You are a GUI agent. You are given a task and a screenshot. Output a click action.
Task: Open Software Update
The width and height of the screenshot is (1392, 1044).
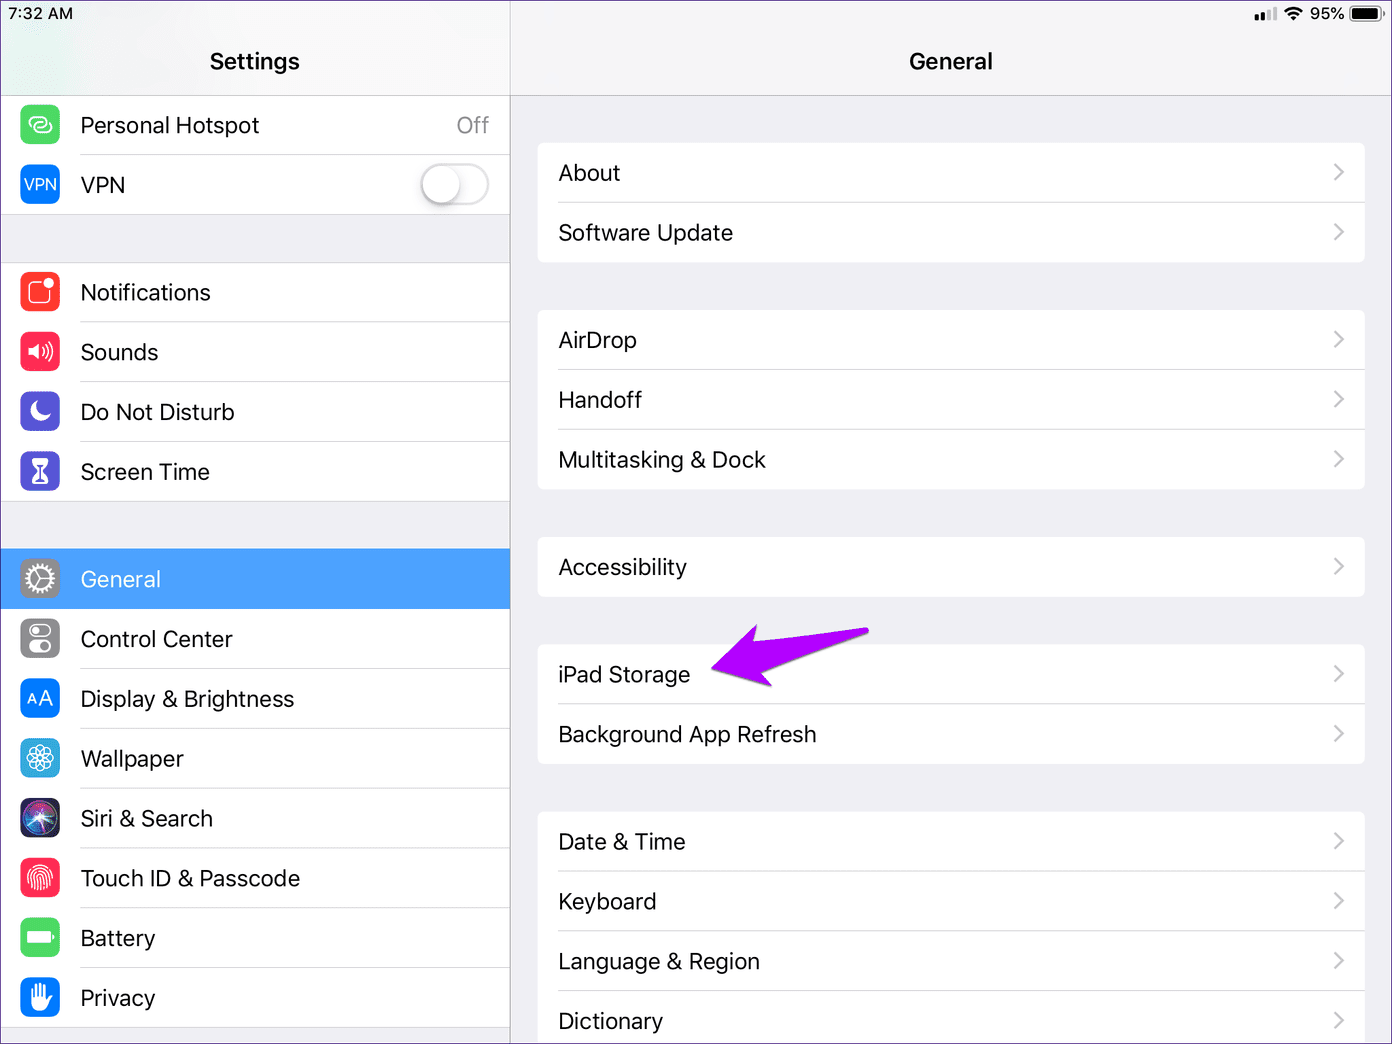point(951,233)
